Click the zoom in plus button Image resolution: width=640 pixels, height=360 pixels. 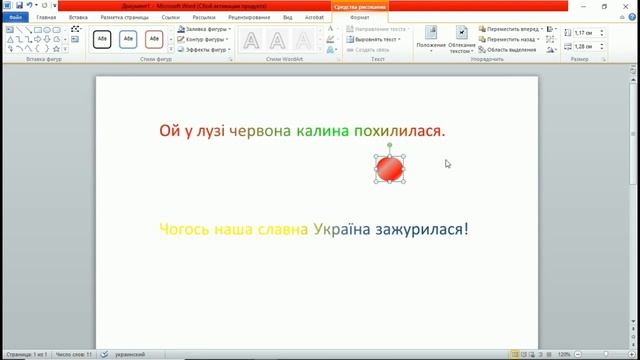coord(632,355)
